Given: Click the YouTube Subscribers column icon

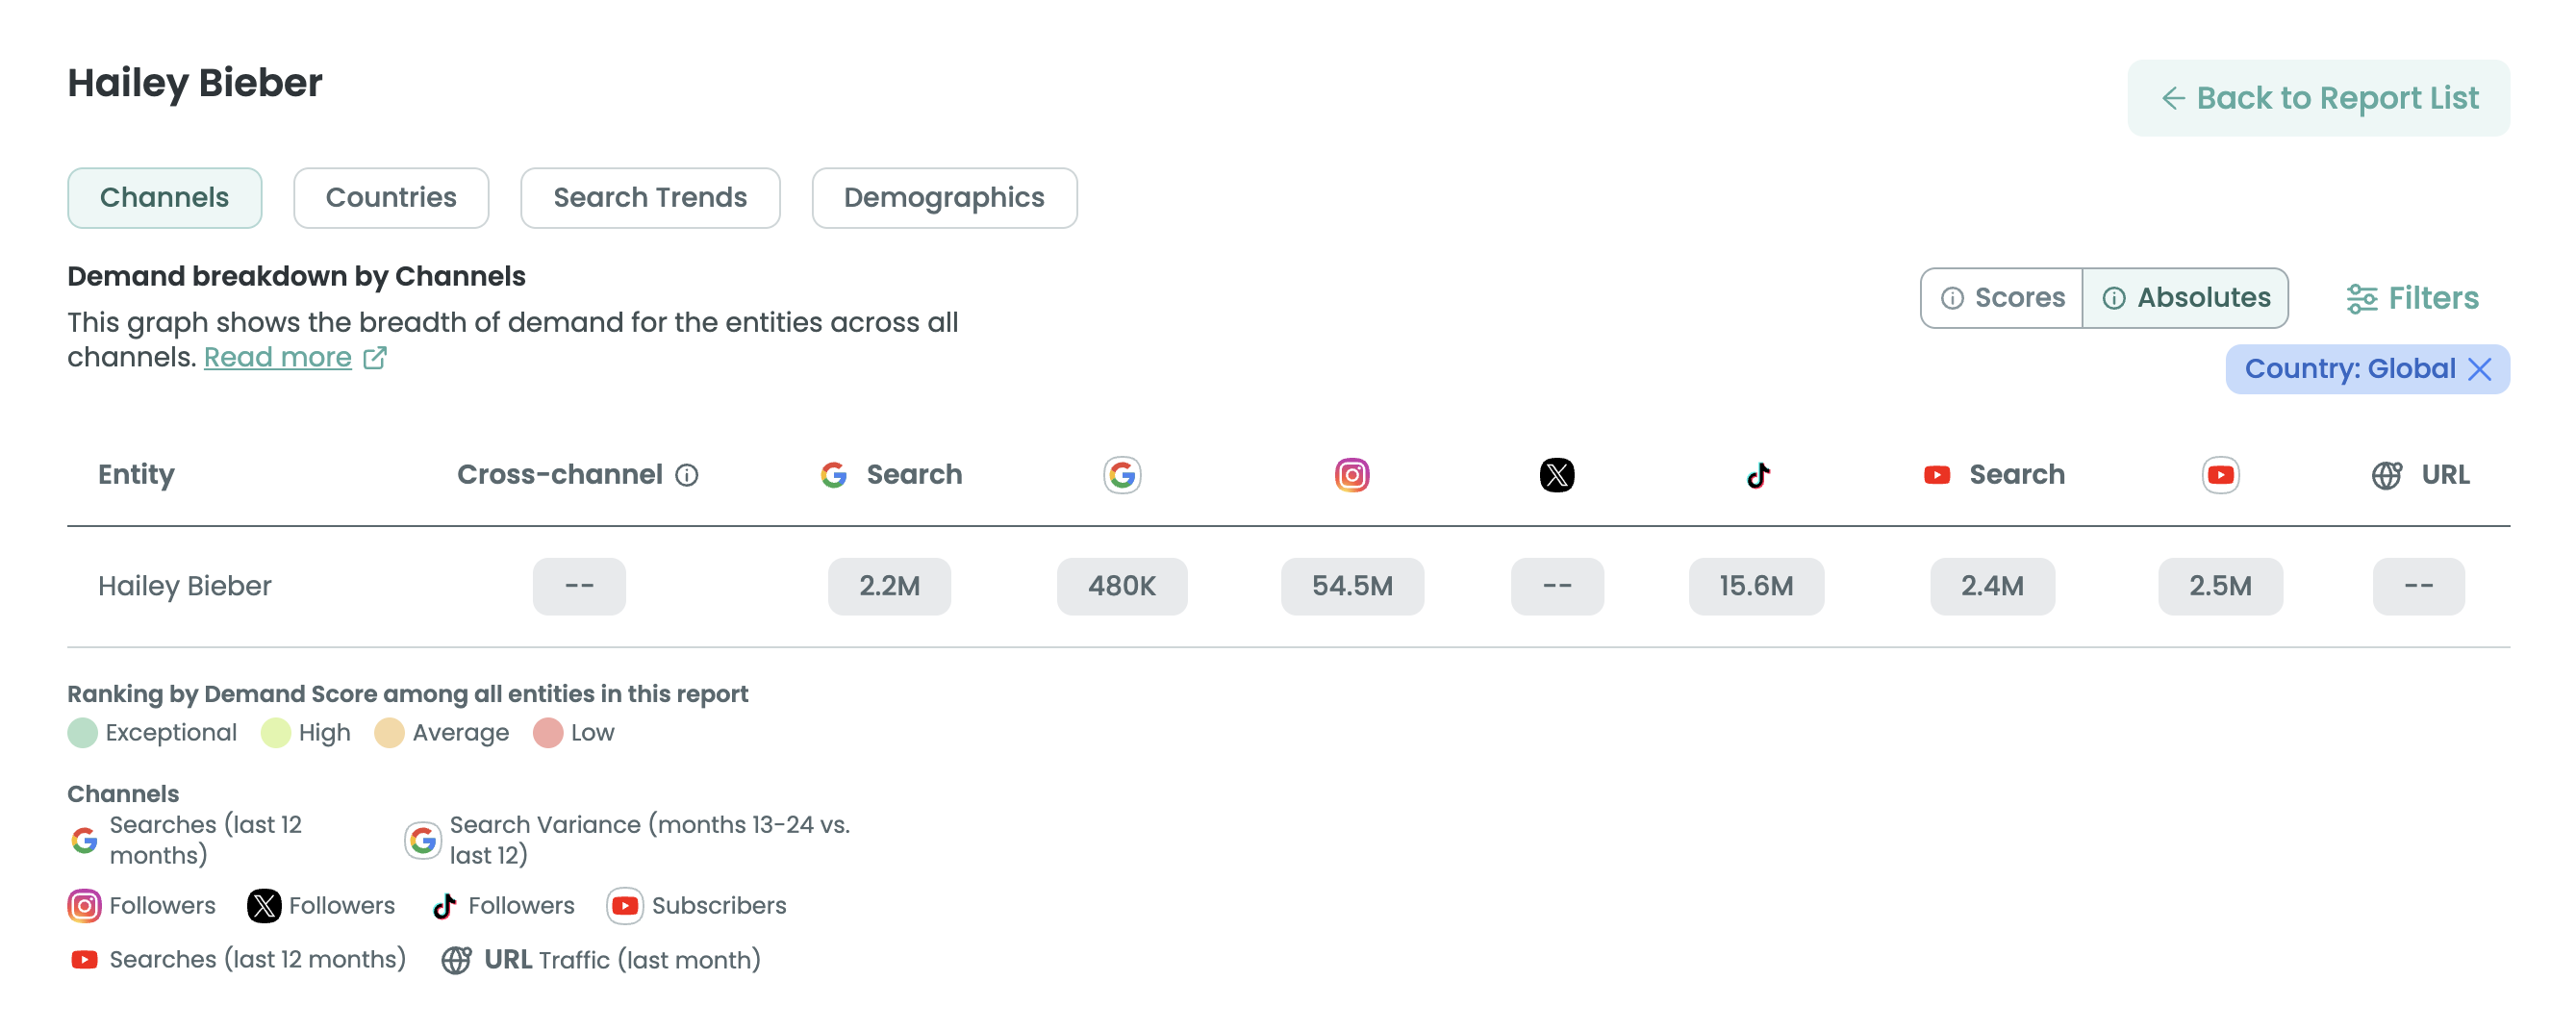Looking at the screenshot, I should click(x=2219, y=475).
